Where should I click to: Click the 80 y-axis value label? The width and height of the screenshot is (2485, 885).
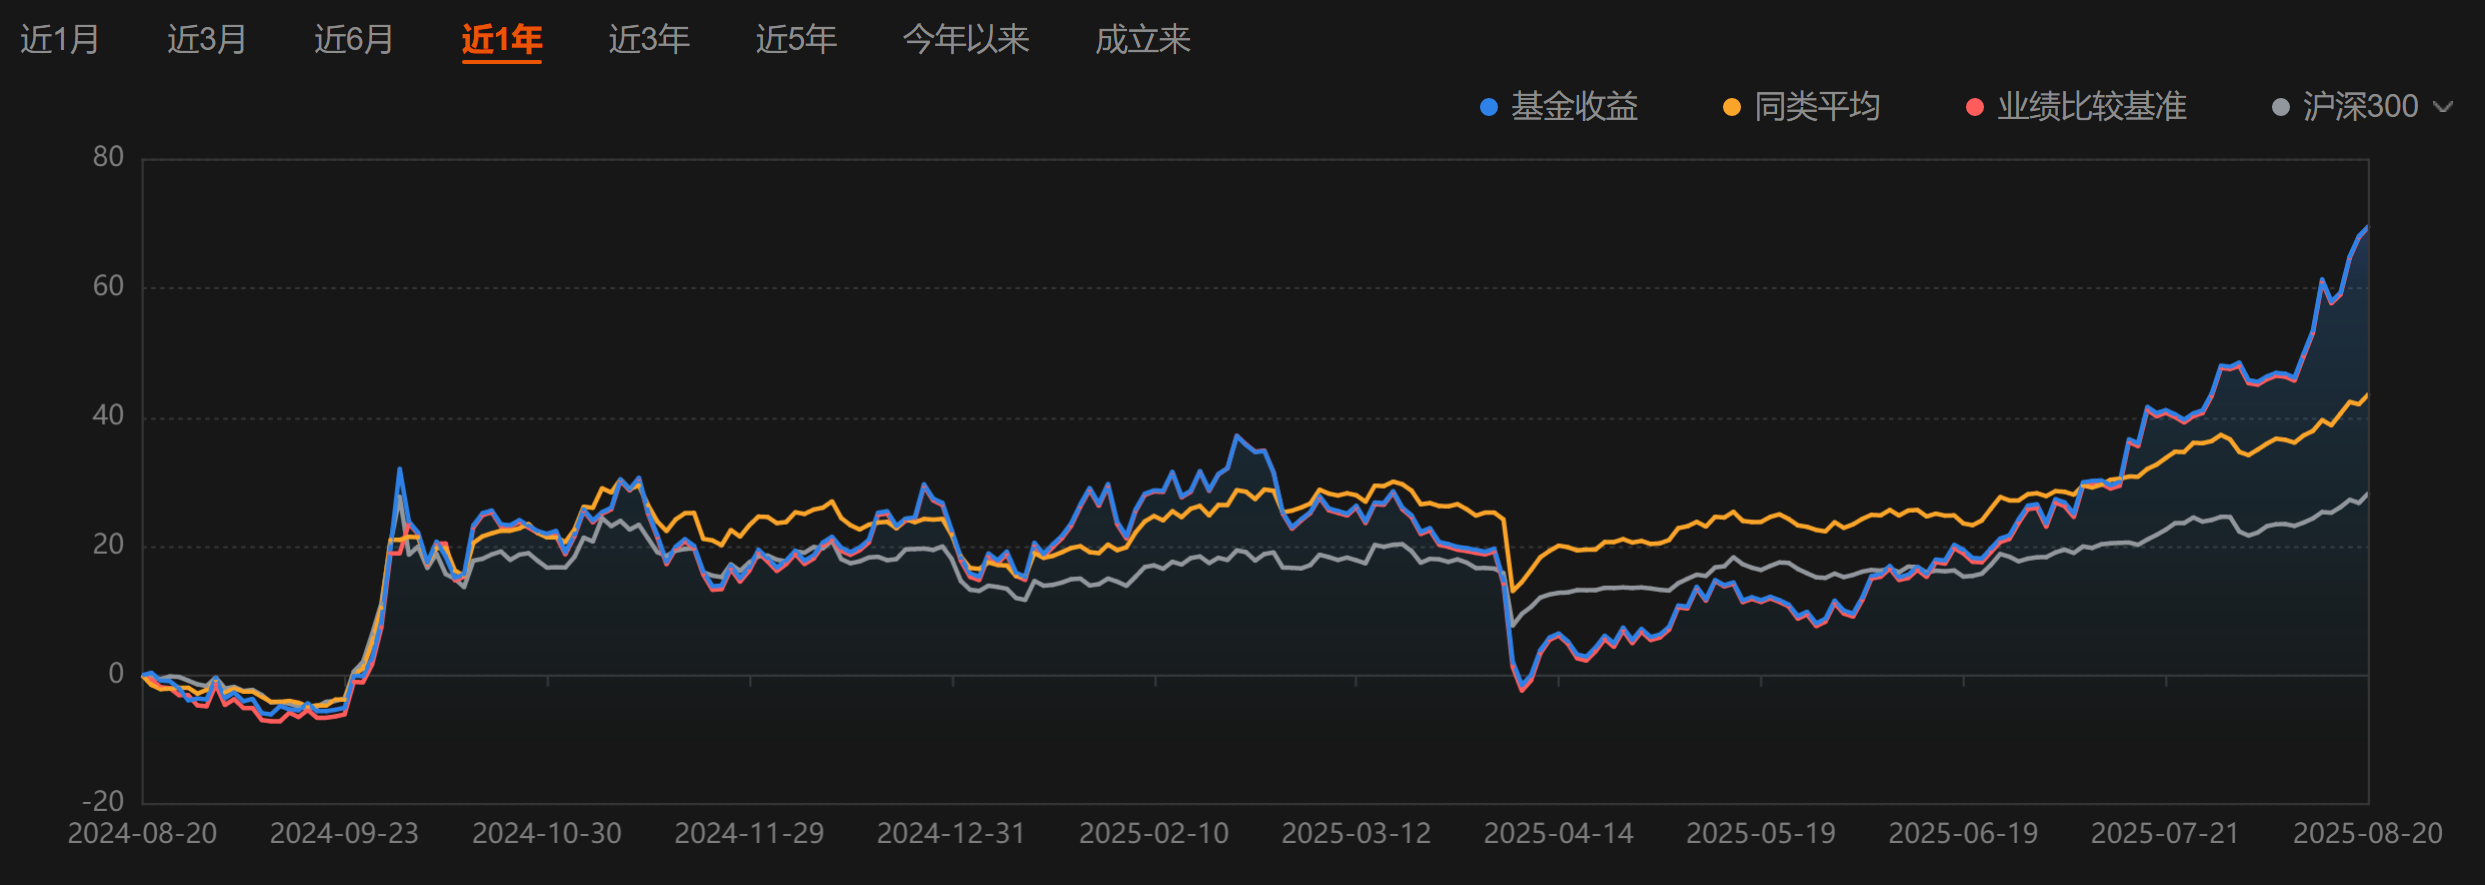coord(108,157)
